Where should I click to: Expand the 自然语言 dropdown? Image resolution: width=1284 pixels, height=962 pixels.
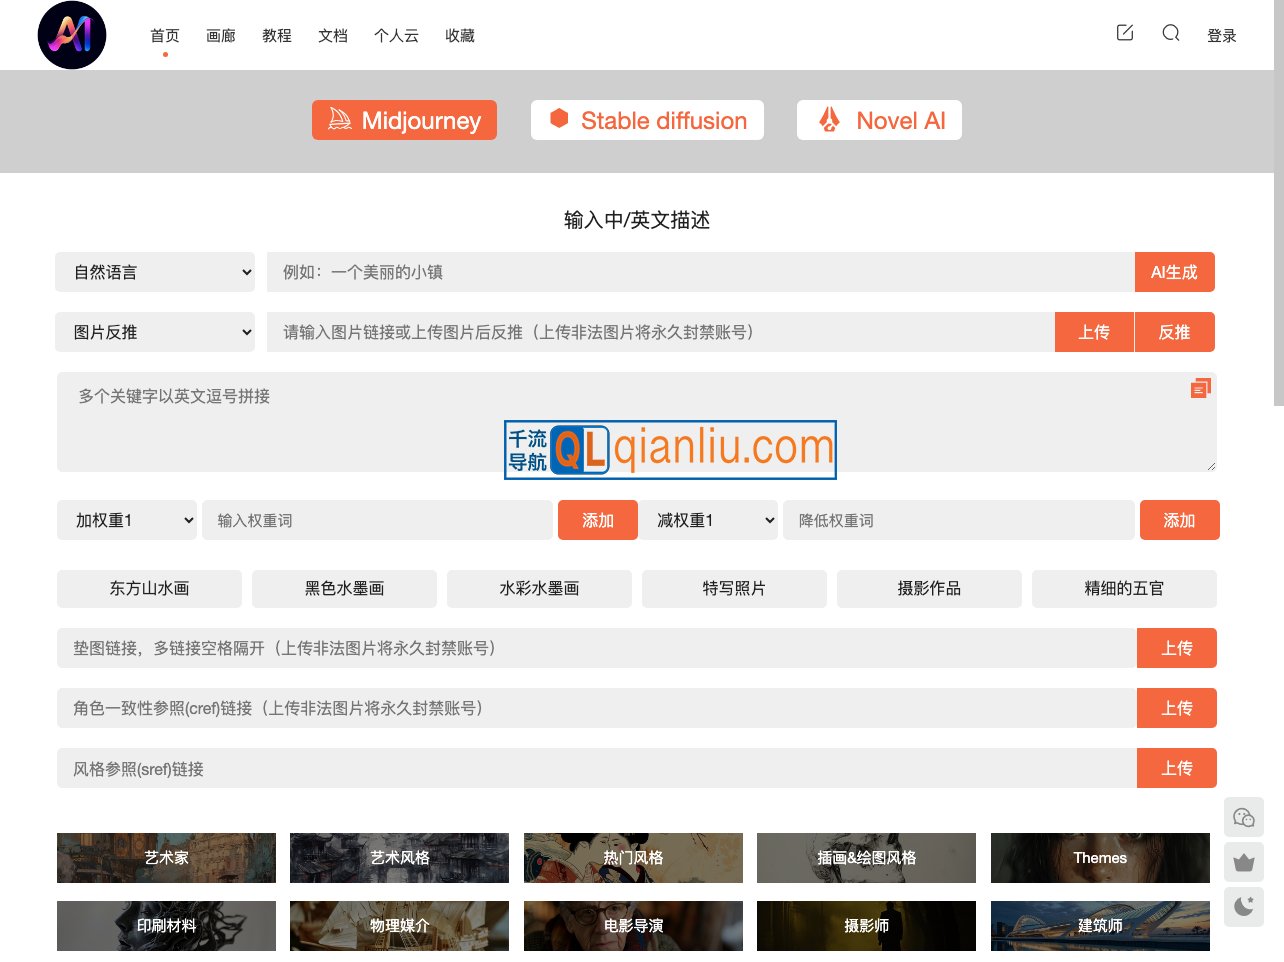(x=156, y=272)
